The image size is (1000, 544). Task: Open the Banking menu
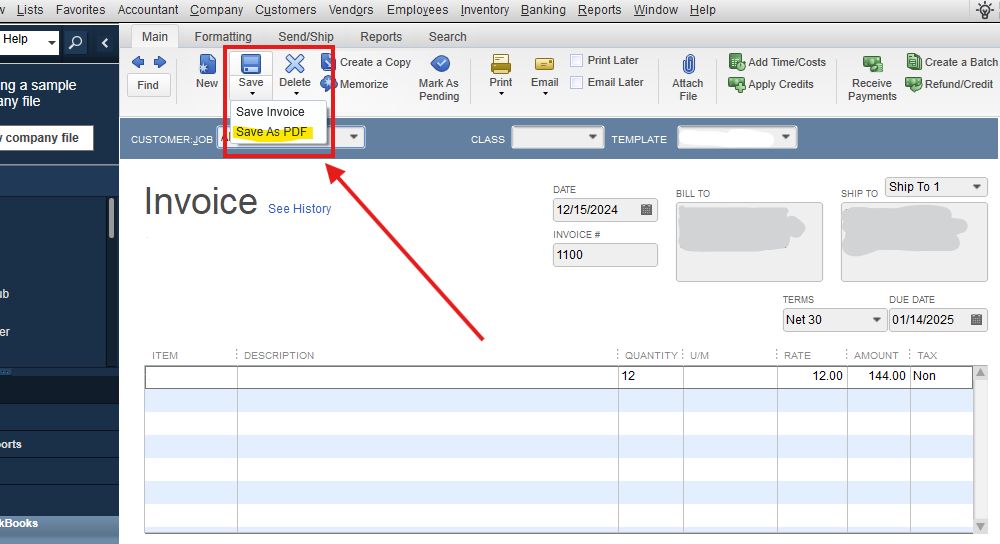point(543,10)
